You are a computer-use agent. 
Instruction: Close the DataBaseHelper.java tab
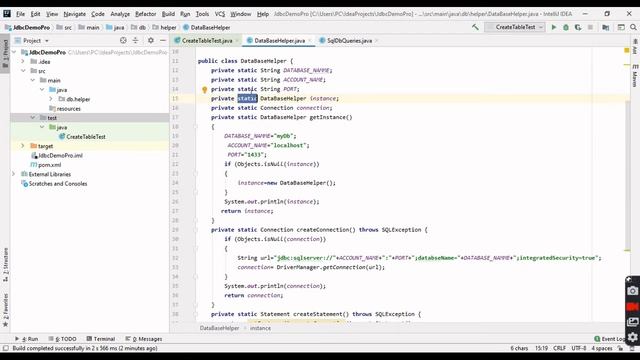pyautogui.click(x=310, y=40)
